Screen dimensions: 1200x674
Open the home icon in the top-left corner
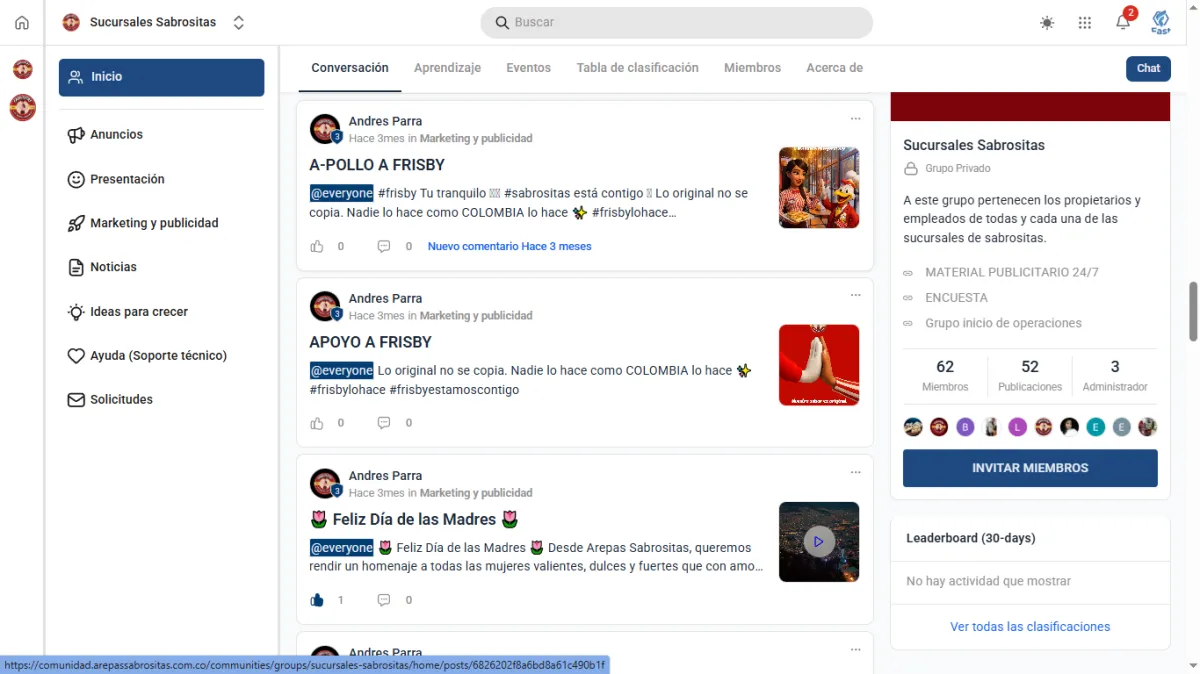[x=22, y=23]
